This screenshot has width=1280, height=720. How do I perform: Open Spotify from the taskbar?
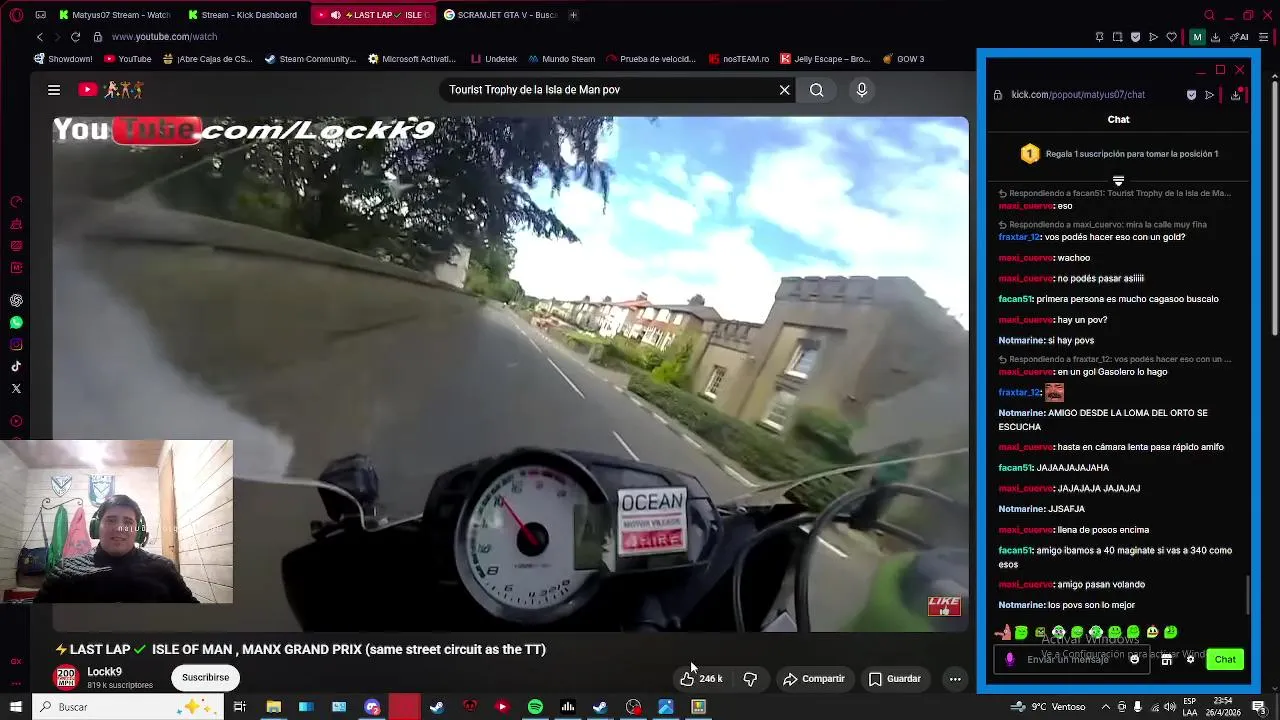click(x=535, y=707)
